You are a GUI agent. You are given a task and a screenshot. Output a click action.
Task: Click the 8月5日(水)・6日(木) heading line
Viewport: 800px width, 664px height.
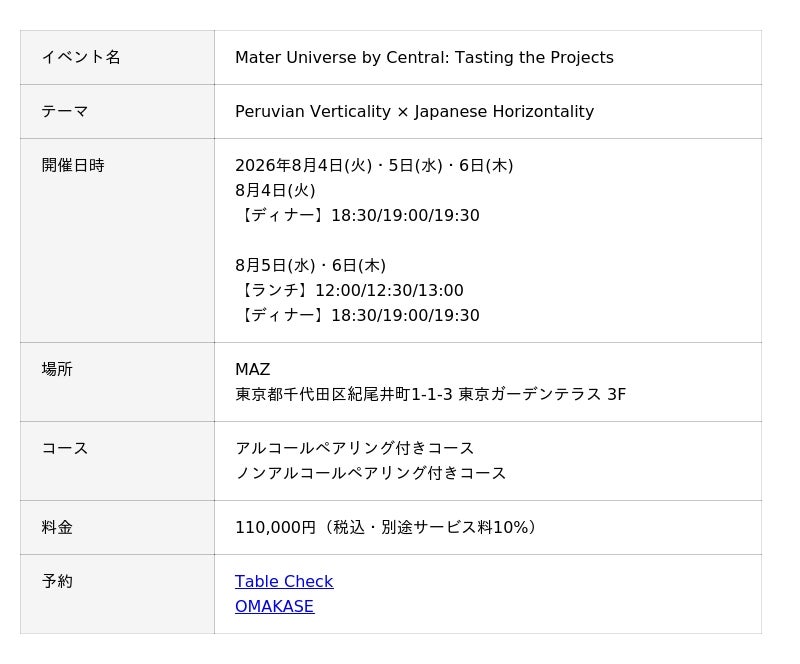click(x=310, y=265)
